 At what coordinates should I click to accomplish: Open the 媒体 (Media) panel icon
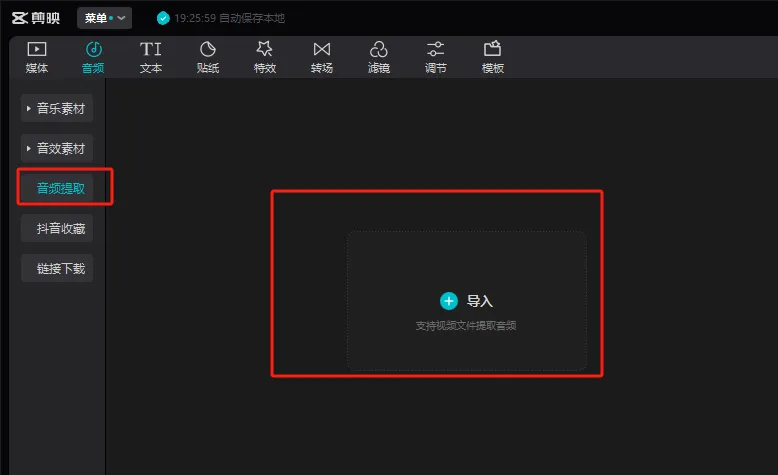pos(36,49)
